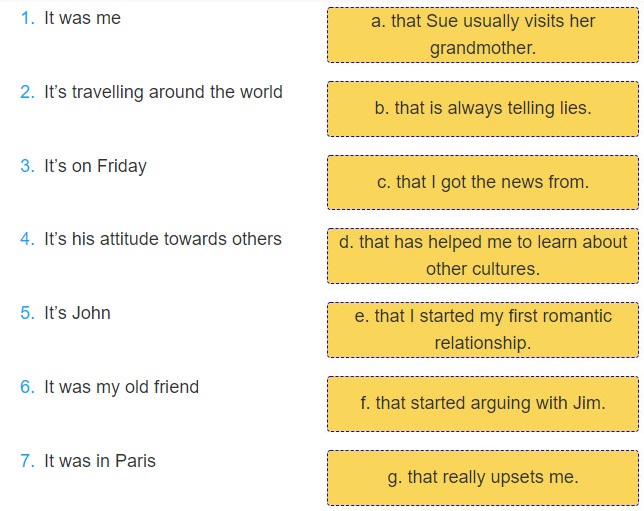Select answer card 'that Sue usually visits her grandmother'
644x511 pixels.
point(483,35)
